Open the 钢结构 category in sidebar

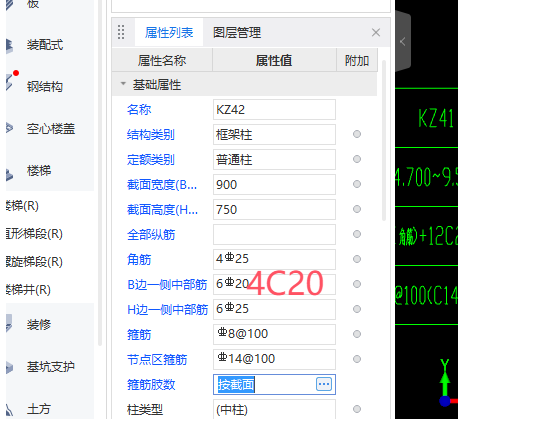45,87
